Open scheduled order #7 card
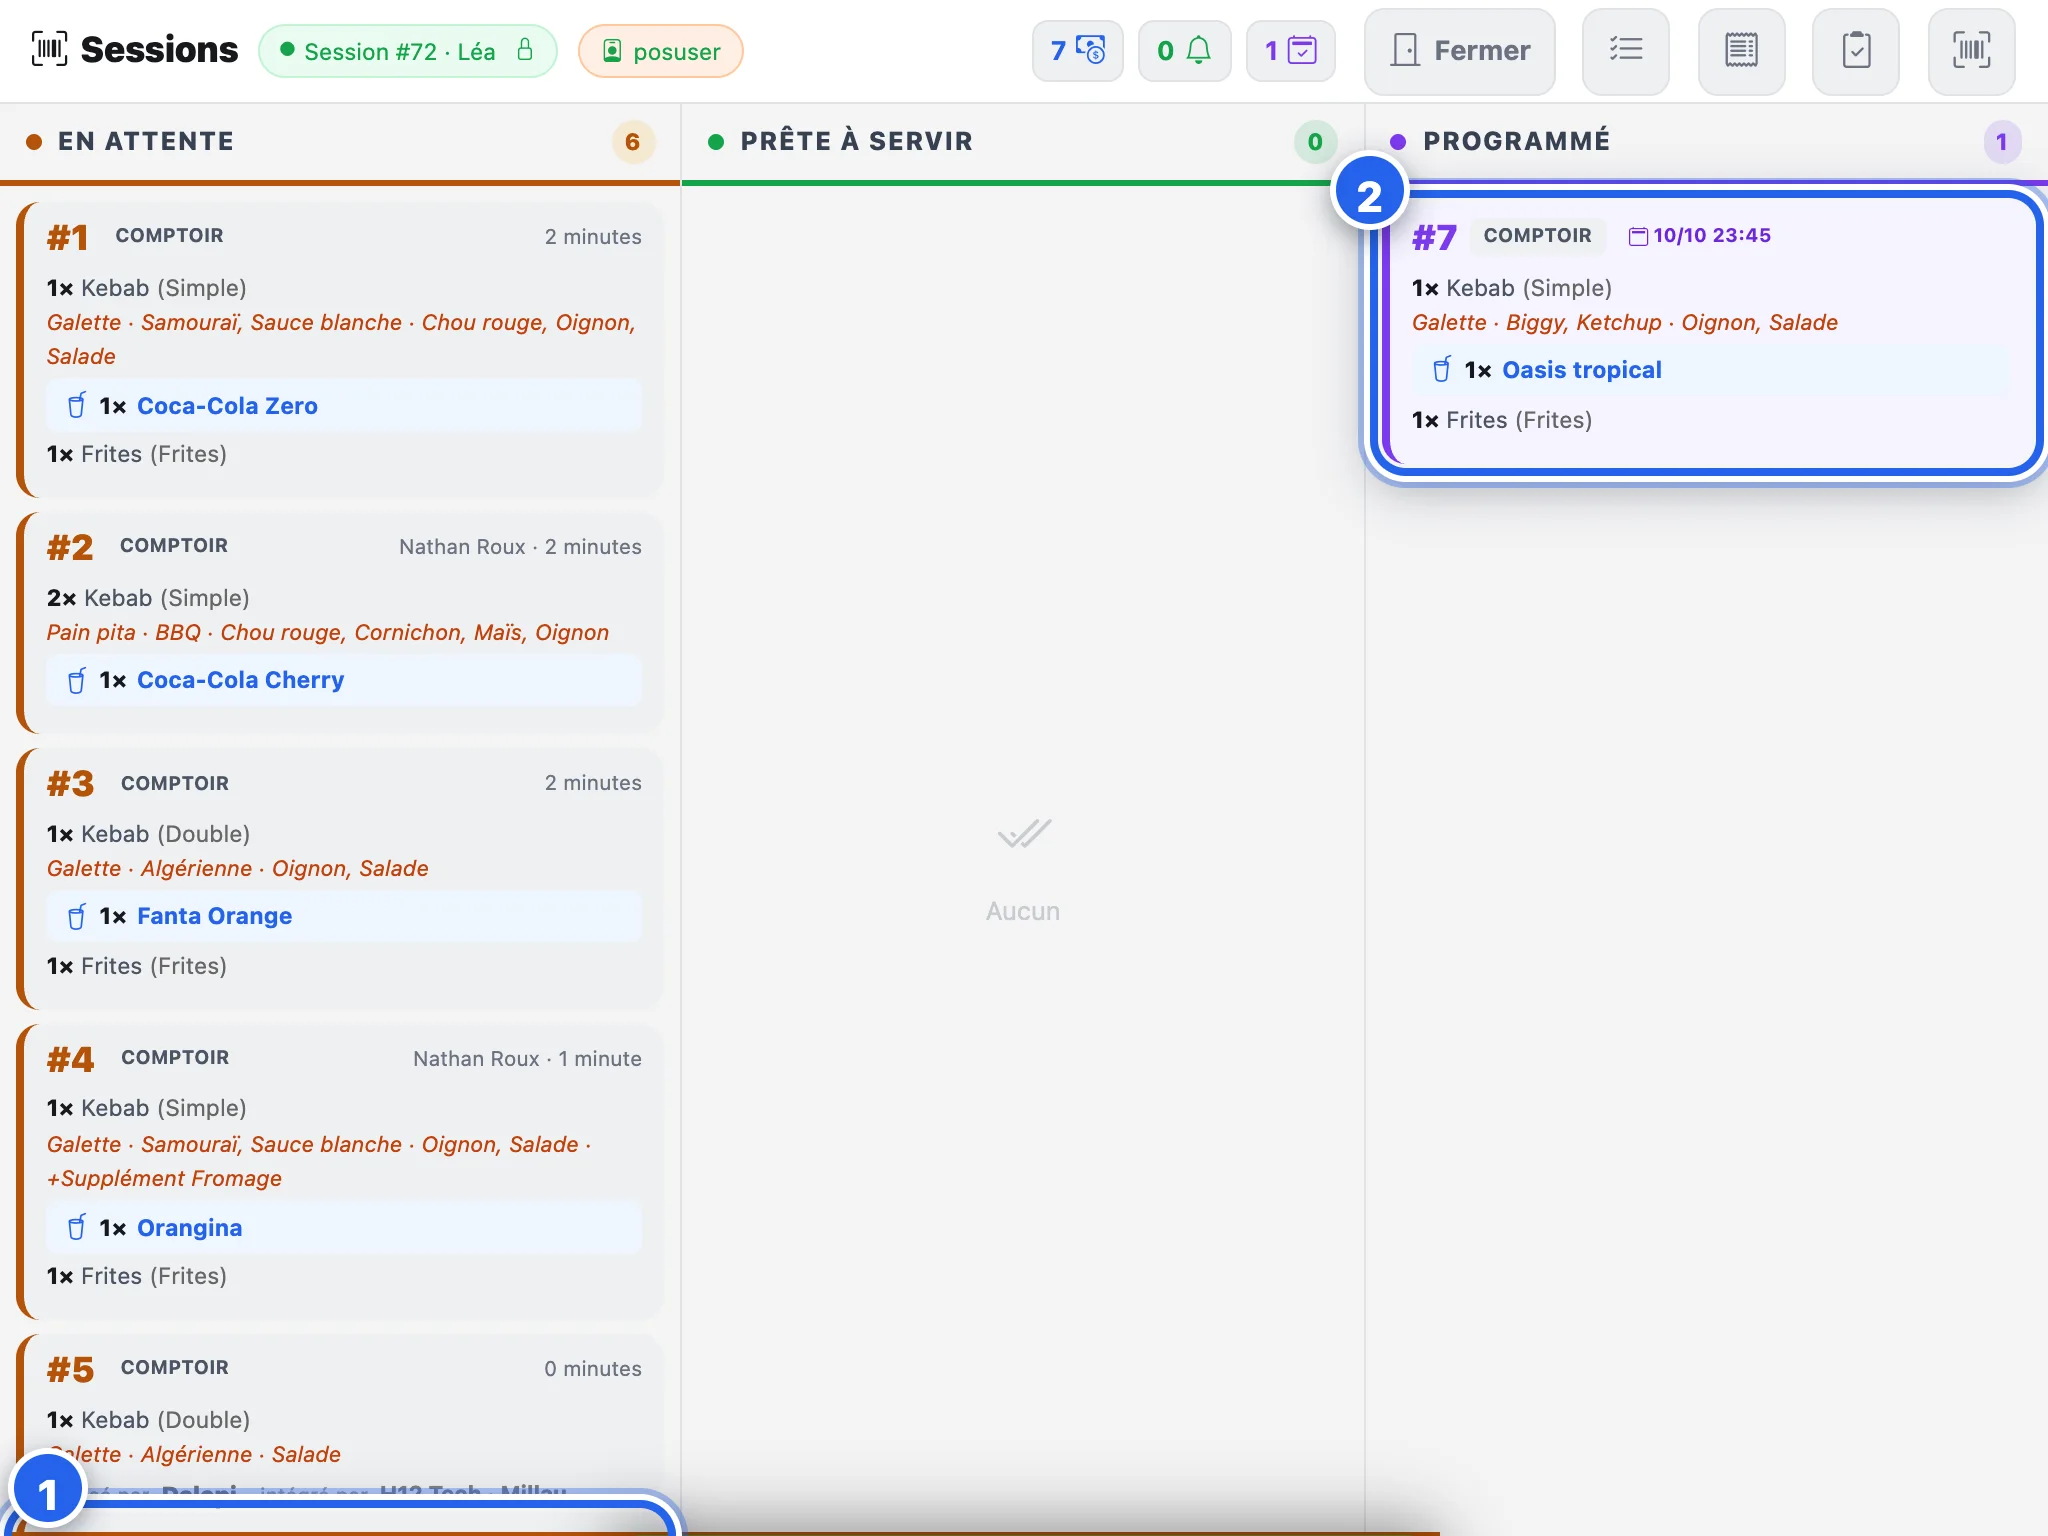This screenshot has width=2048, height=1536. tap(1707, 331)
